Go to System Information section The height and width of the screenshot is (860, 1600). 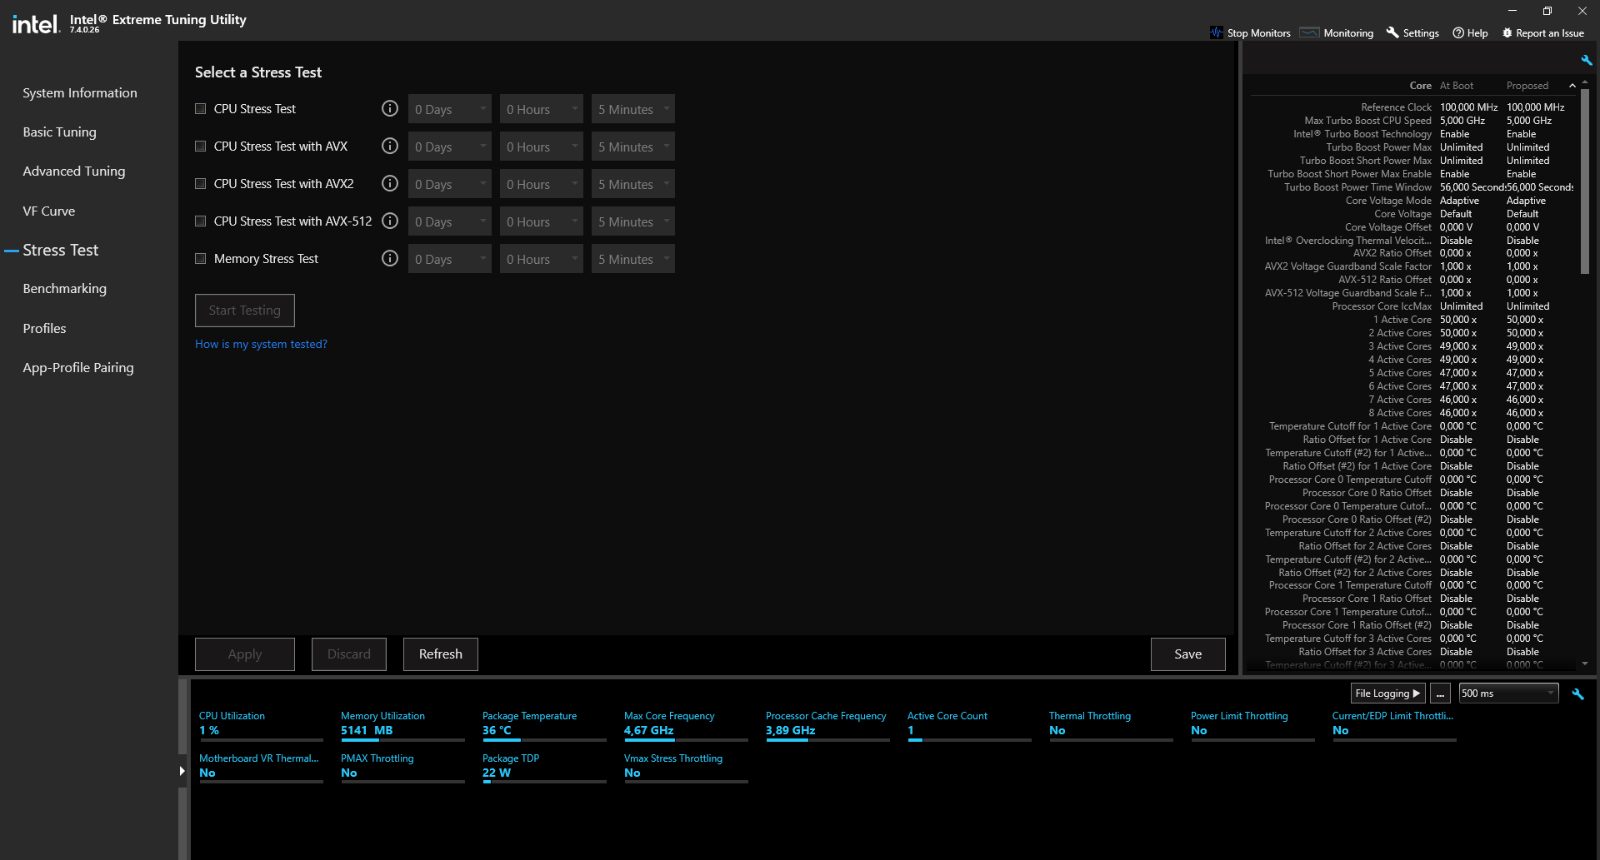80,93
